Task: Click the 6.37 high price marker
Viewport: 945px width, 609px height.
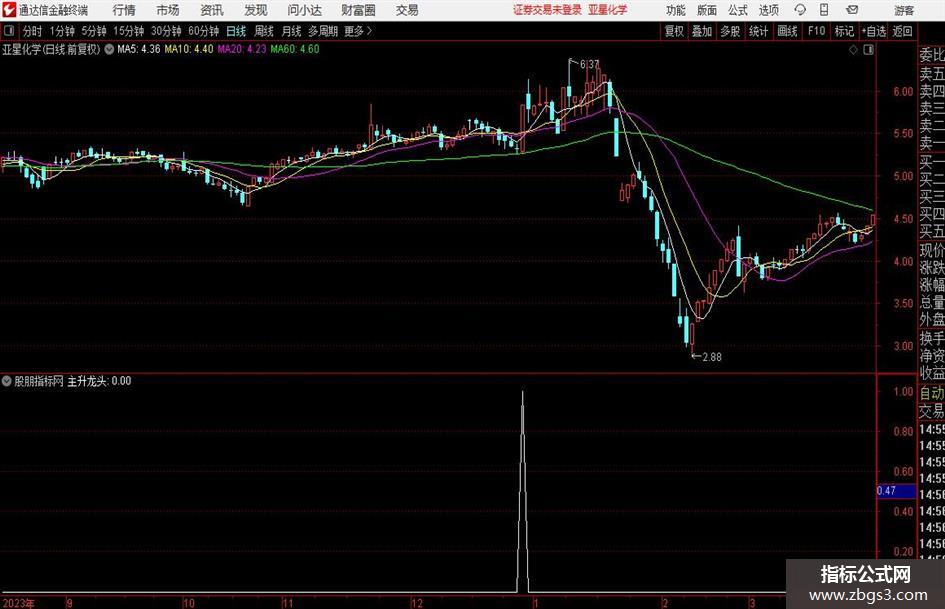Action: (589, 64)
